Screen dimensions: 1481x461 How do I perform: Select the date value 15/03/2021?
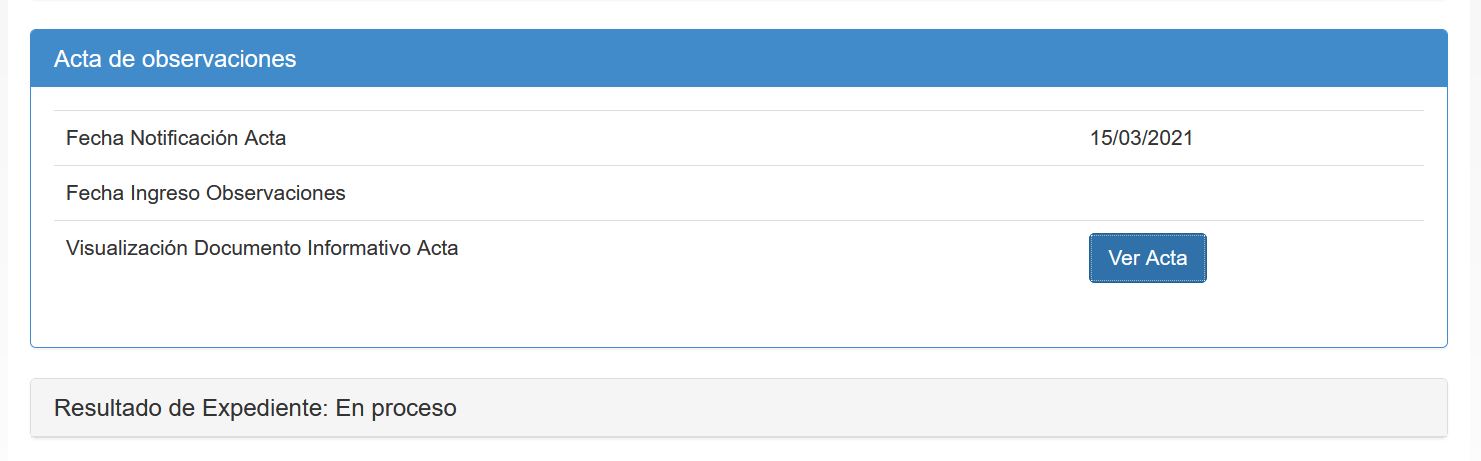click(x=1141, y=138)
